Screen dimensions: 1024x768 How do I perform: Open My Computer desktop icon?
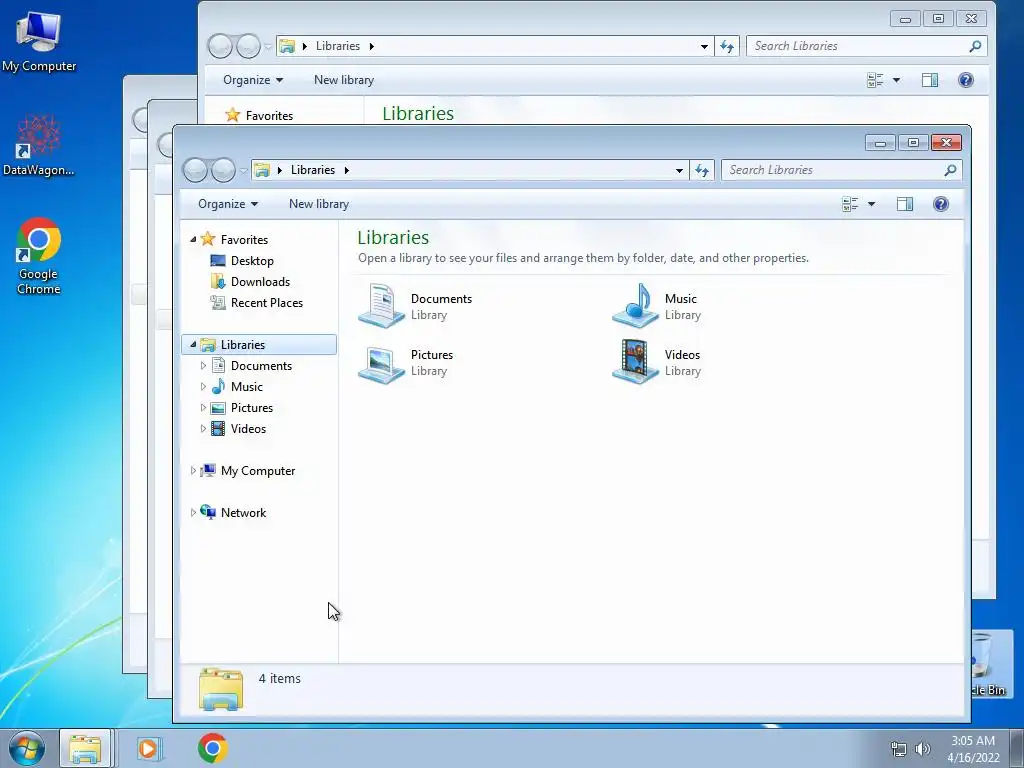tap(39, 41)
